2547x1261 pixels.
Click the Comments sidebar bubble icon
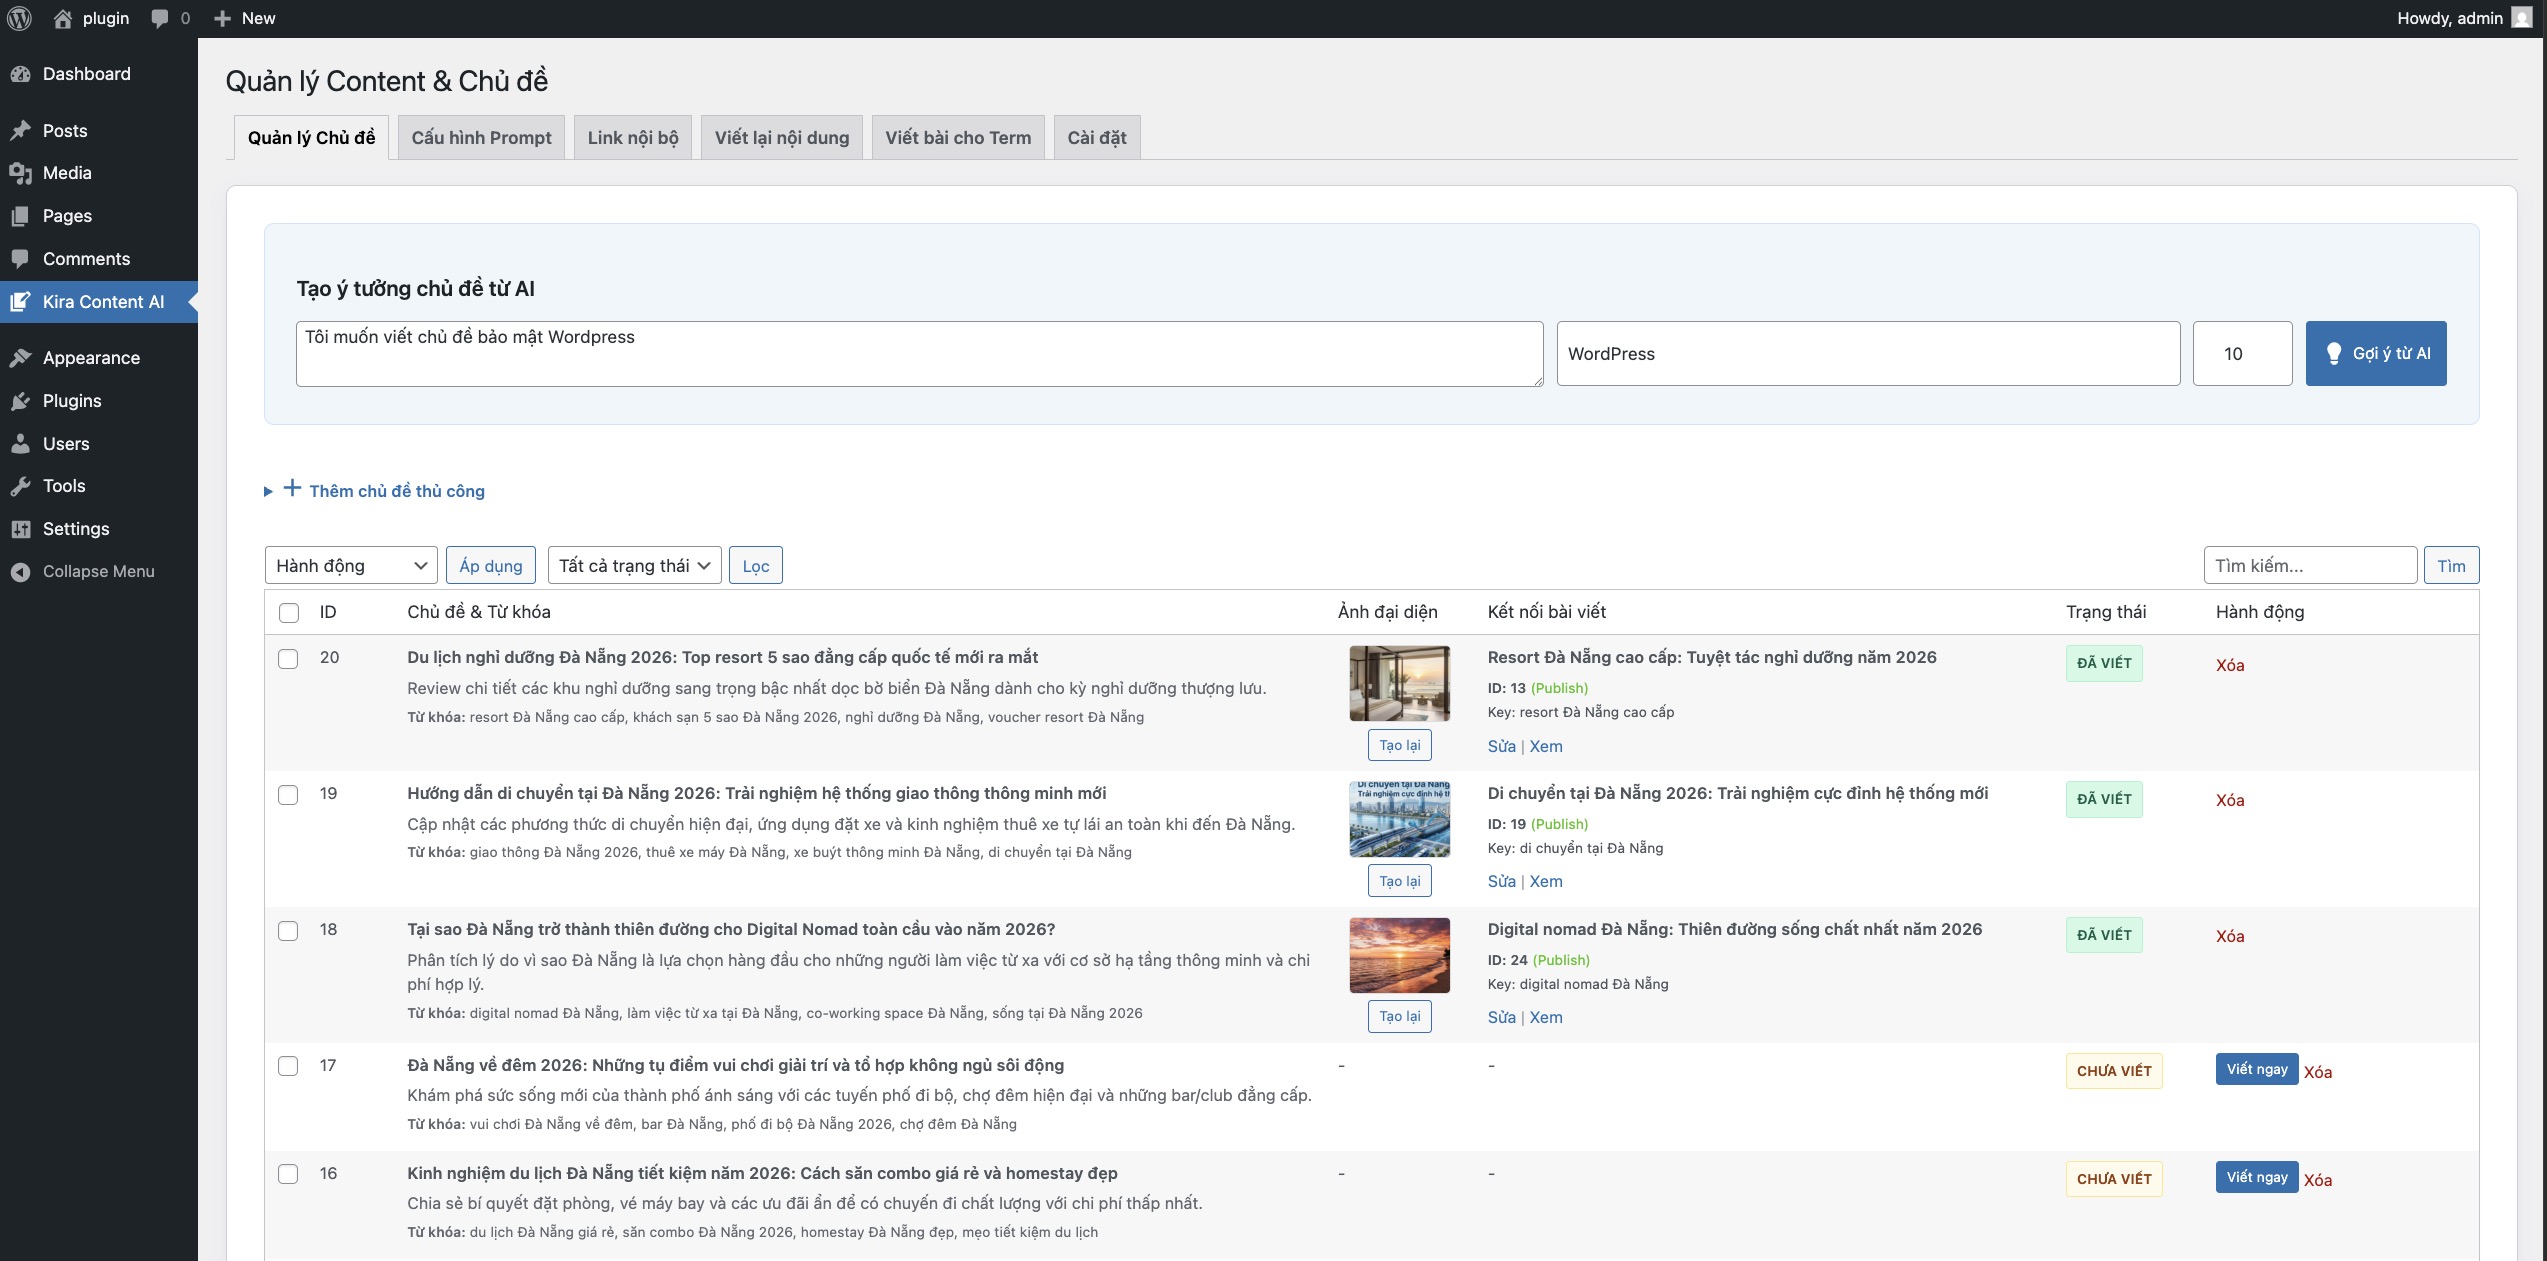point(20,259)
